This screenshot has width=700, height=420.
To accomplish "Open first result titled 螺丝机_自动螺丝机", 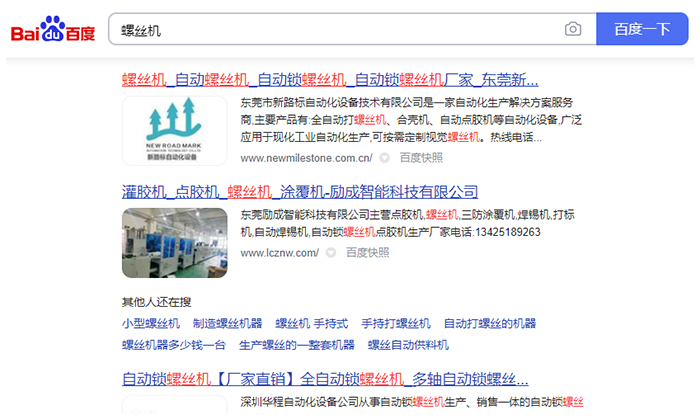I will [330, 80].
